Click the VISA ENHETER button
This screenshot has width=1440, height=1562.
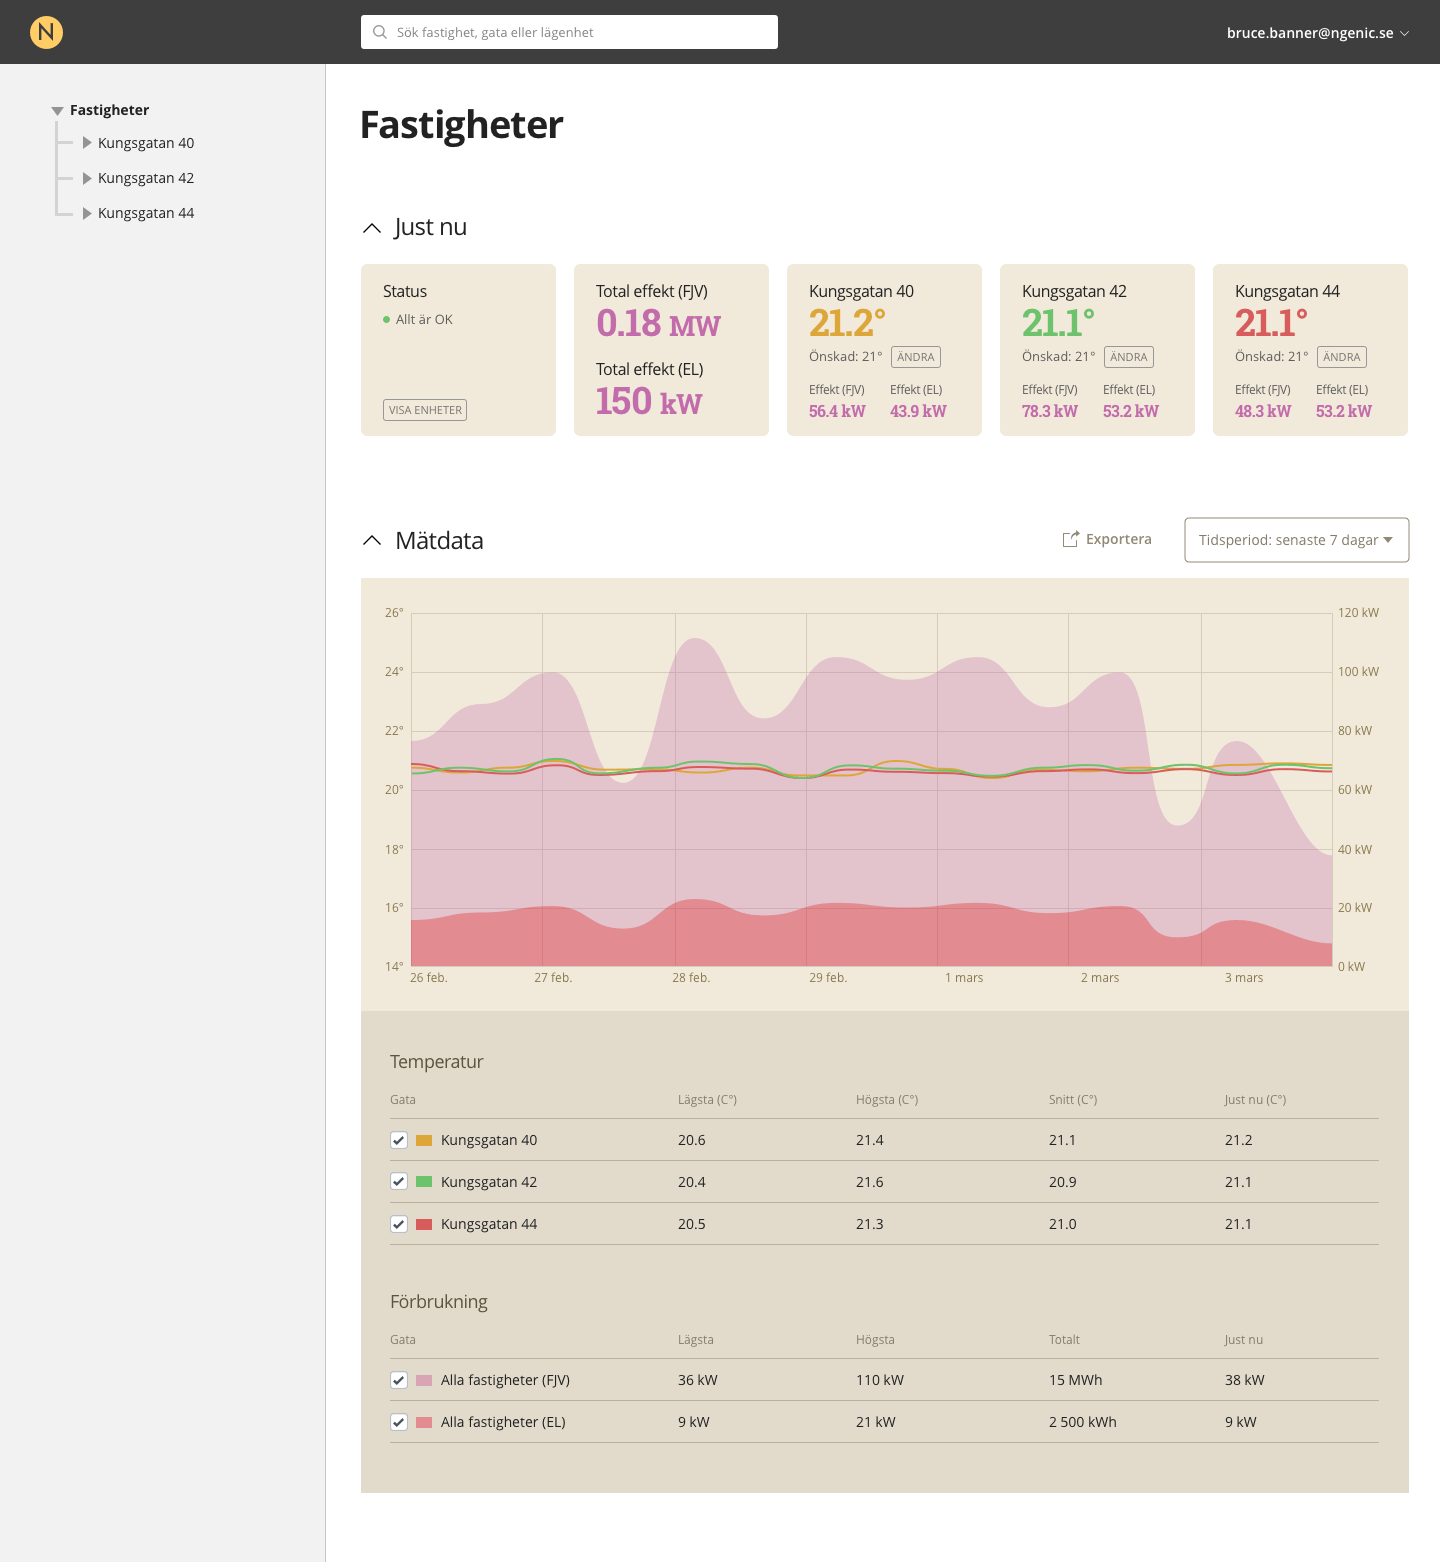click(x=425, y=410)
